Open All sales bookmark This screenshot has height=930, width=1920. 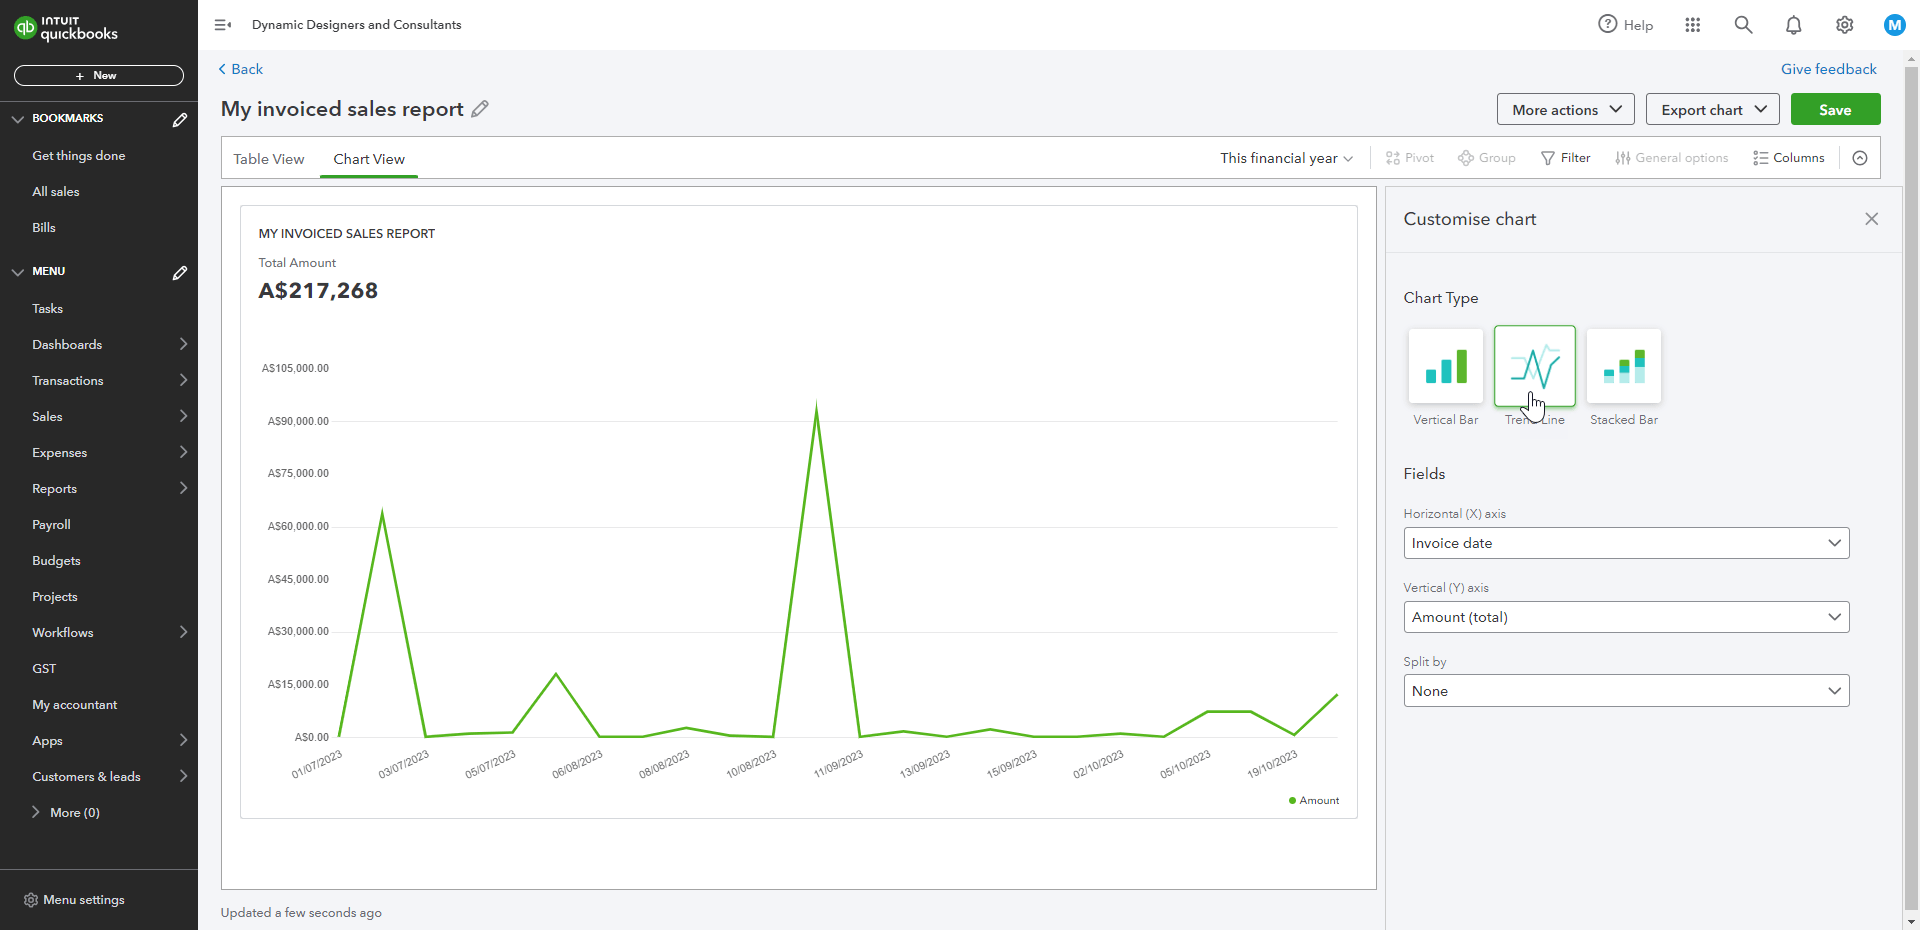56,192
